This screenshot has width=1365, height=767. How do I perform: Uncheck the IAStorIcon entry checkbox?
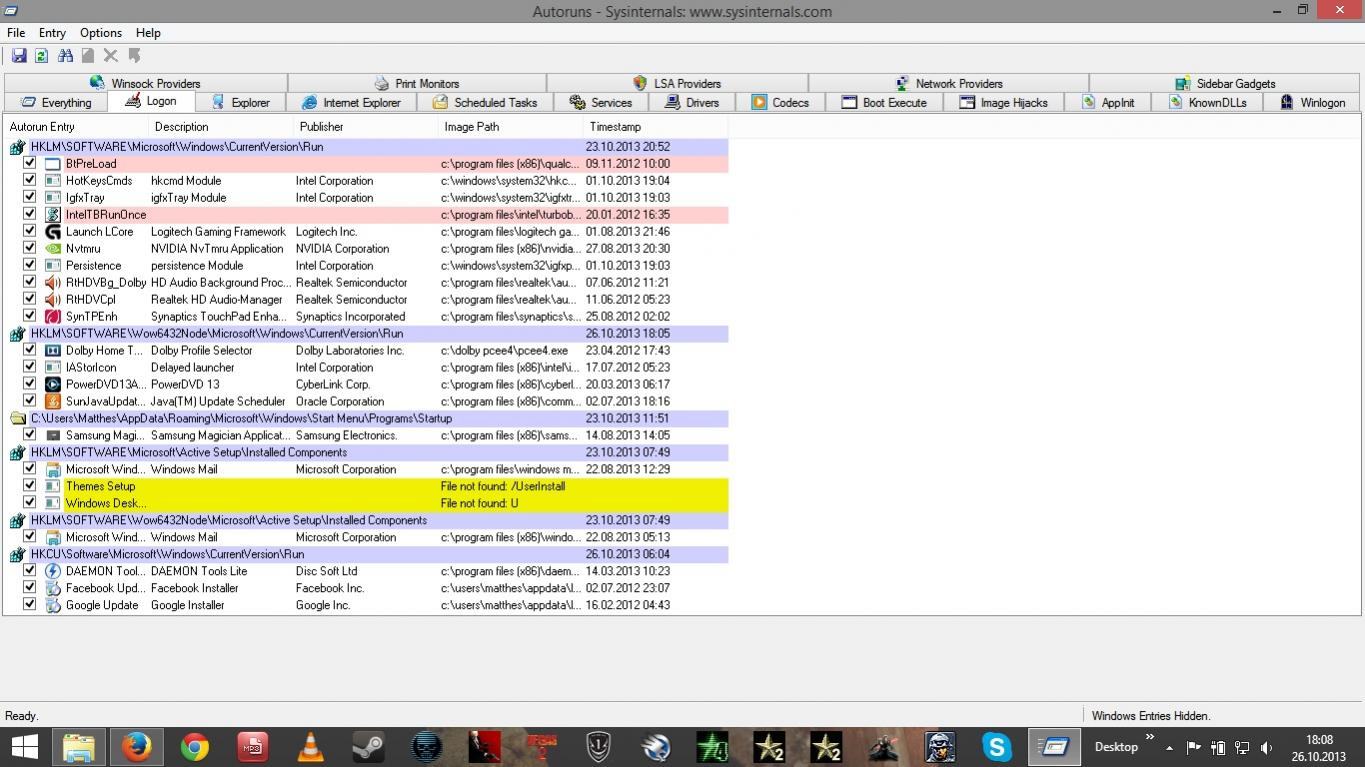(29, 367)
